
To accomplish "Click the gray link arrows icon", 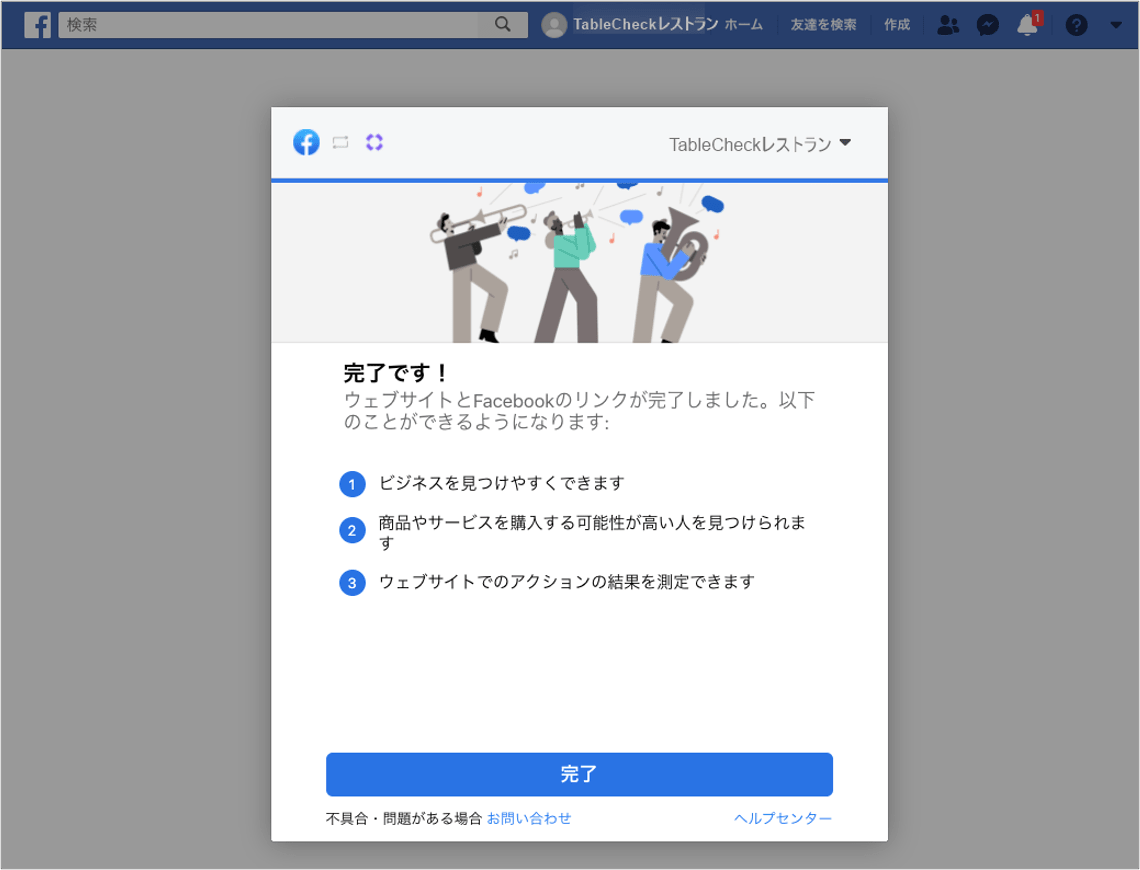I will tap(340, 143).
